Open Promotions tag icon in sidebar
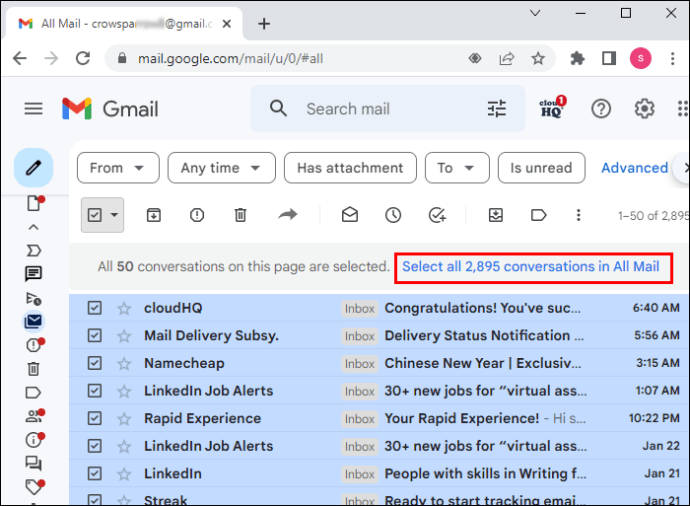The image size is (690, 506). click(x=35, y=487)
